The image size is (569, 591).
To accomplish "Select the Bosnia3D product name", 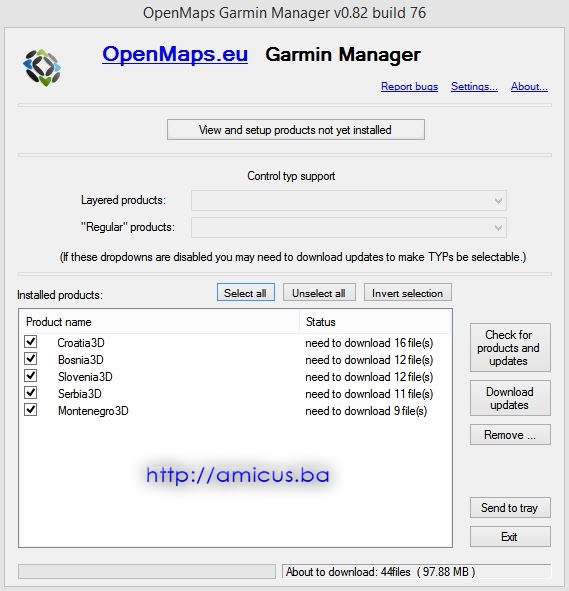I will [x=81, y=360].
